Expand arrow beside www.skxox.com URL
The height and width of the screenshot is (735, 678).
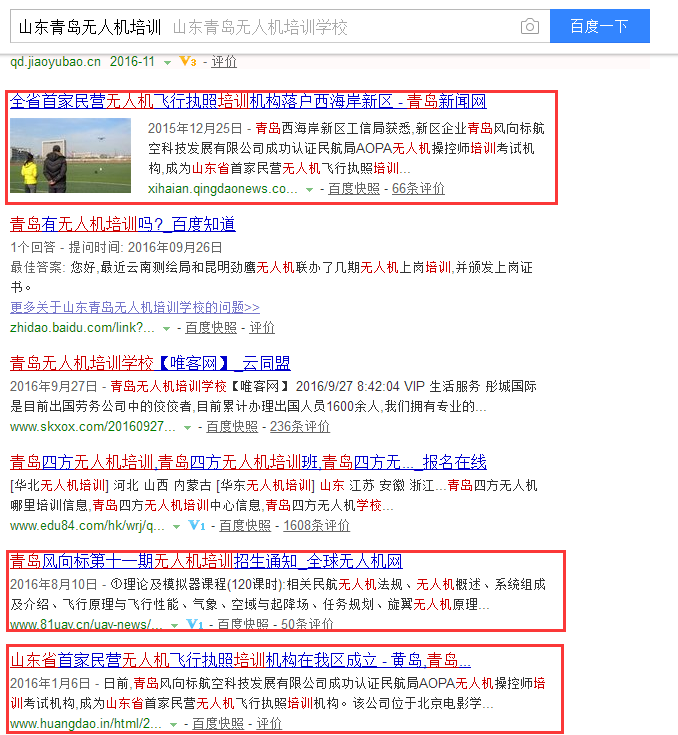tap(188, 428)
